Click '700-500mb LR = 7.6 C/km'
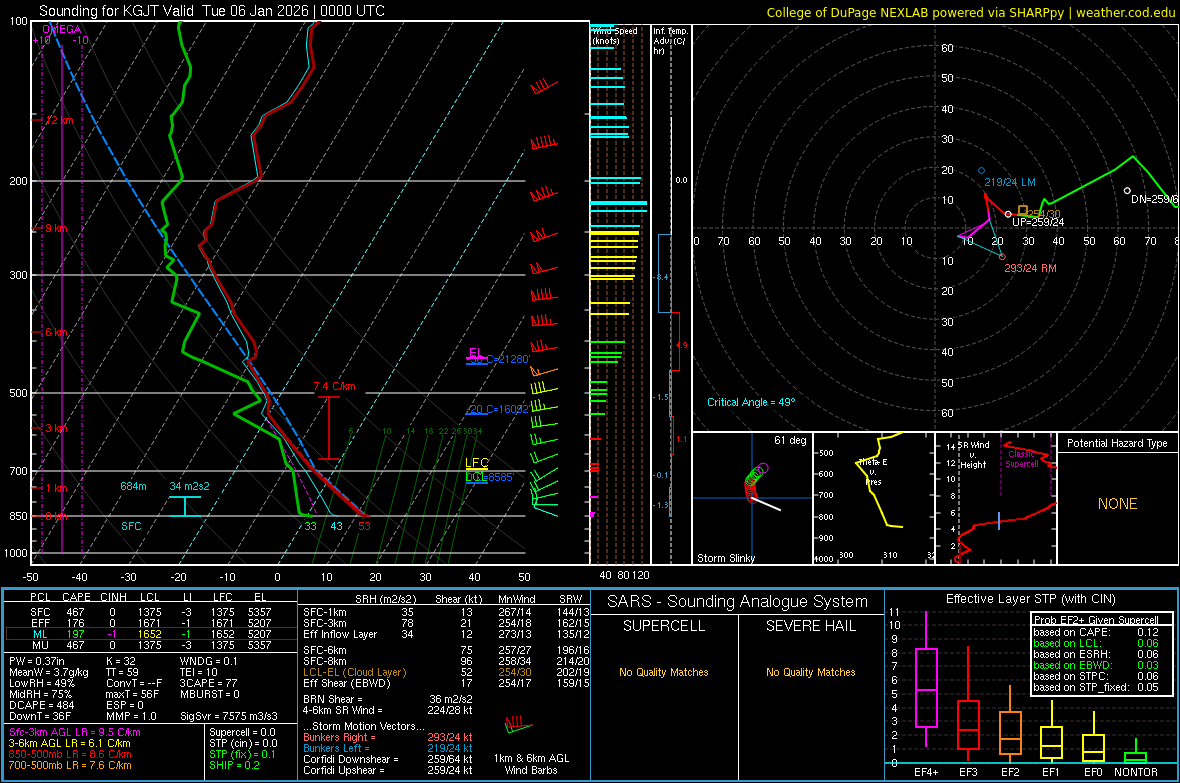This screenshot has height=783, width=1180. click(70, 765)
